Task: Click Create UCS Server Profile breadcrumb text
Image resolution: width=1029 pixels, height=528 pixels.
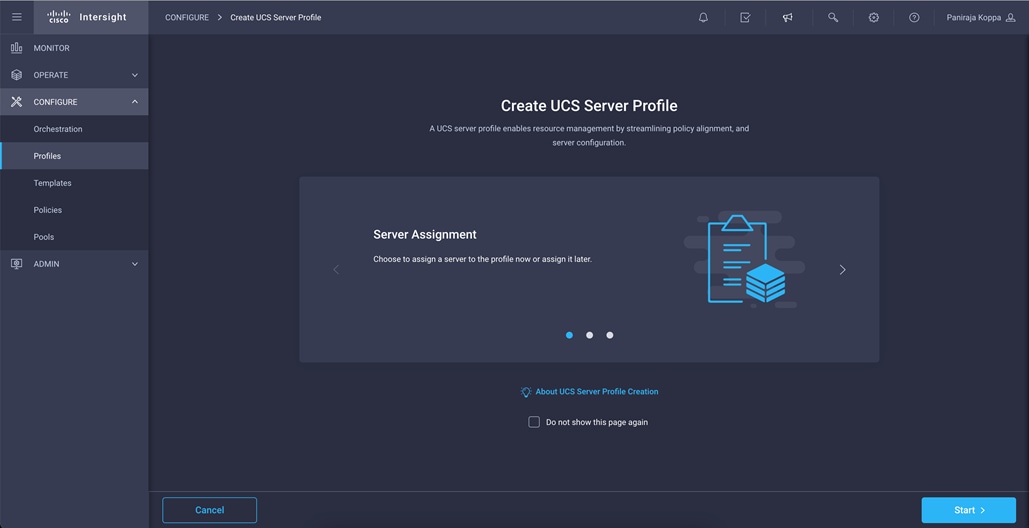Action: (276, 18)
